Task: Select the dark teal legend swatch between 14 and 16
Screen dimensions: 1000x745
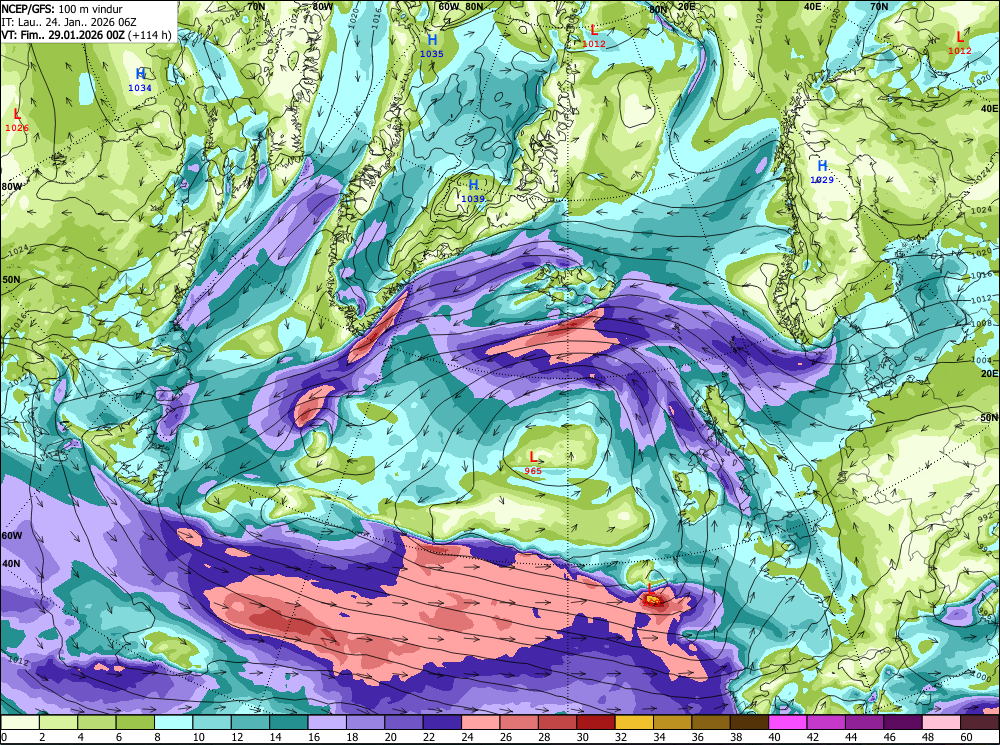Action: [289, 722]
